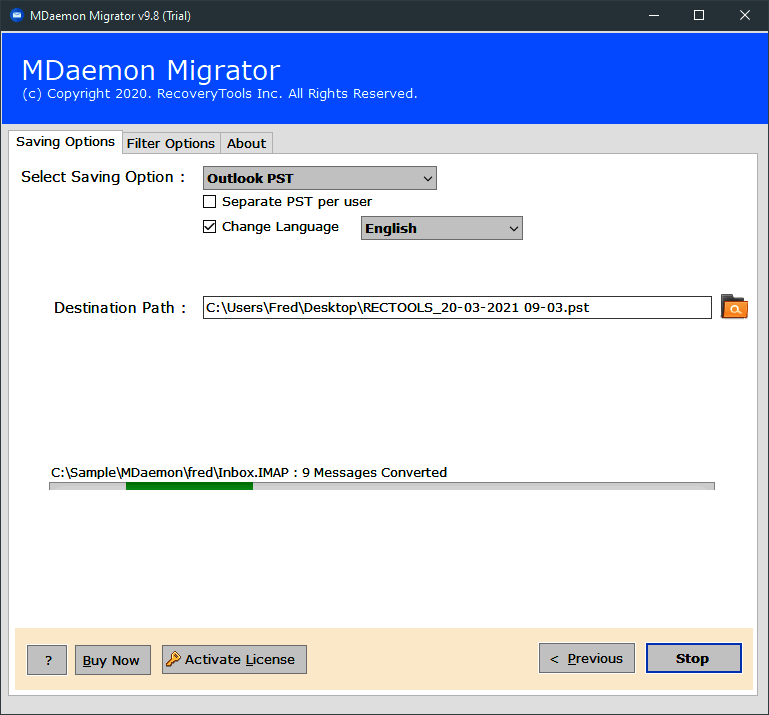Enable the Separate PST per user checkbox
The image size is (769, 715).
click(x=210, y=201)
